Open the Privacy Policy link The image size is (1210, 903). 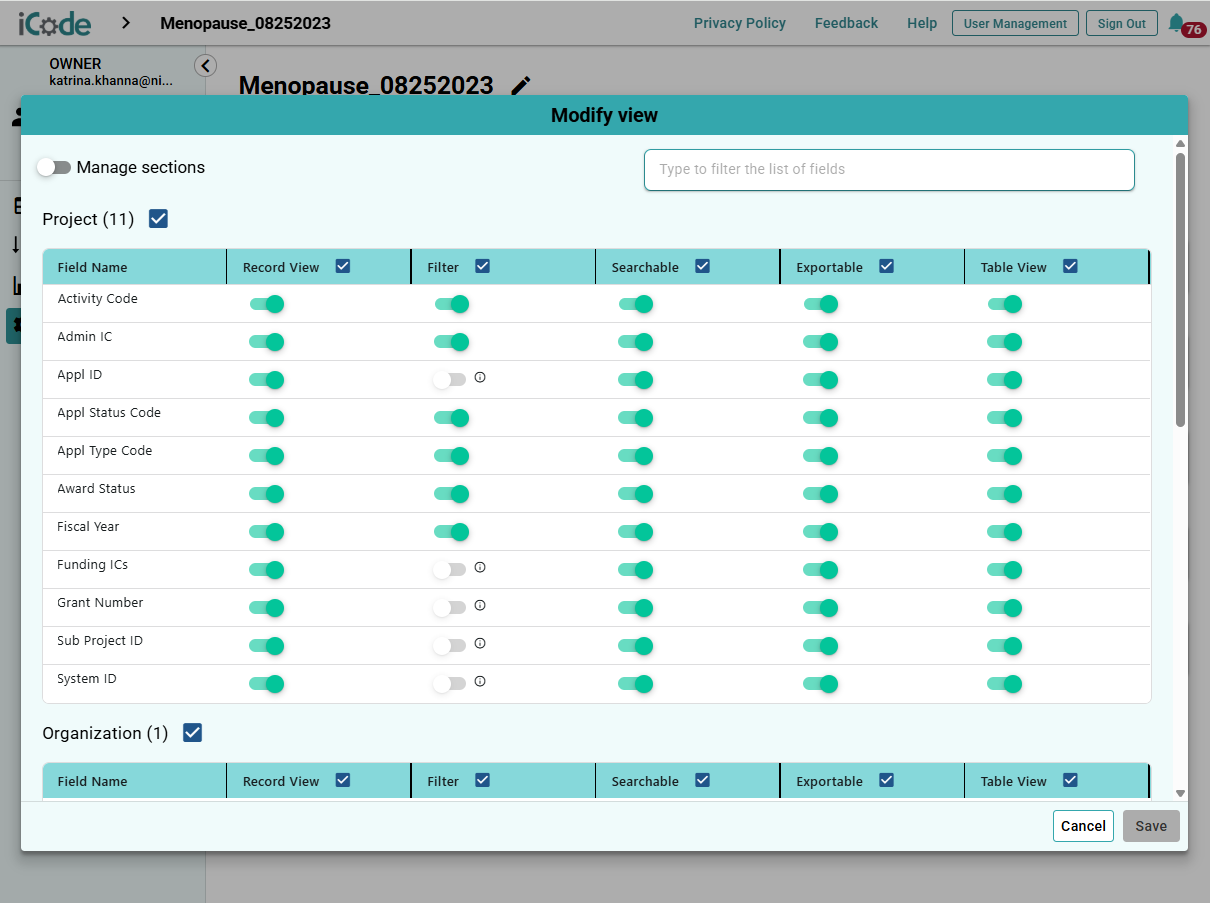pos(740,23)
